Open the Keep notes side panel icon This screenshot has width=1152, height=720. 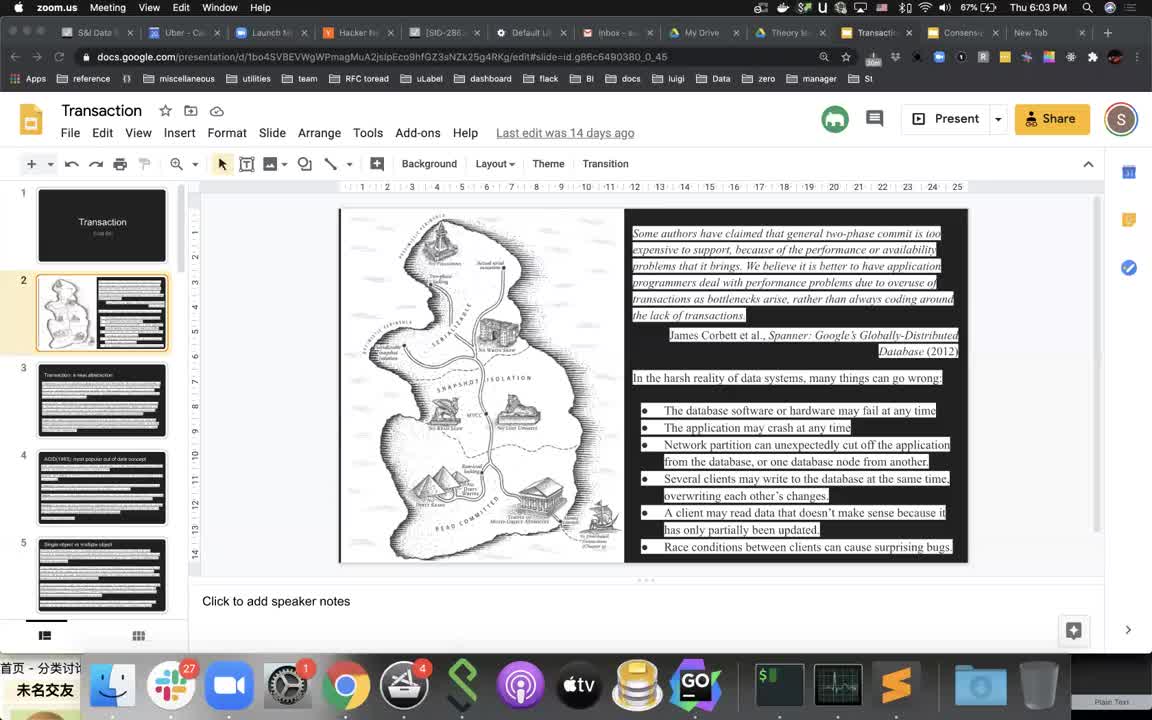[x=1128, y=220]
